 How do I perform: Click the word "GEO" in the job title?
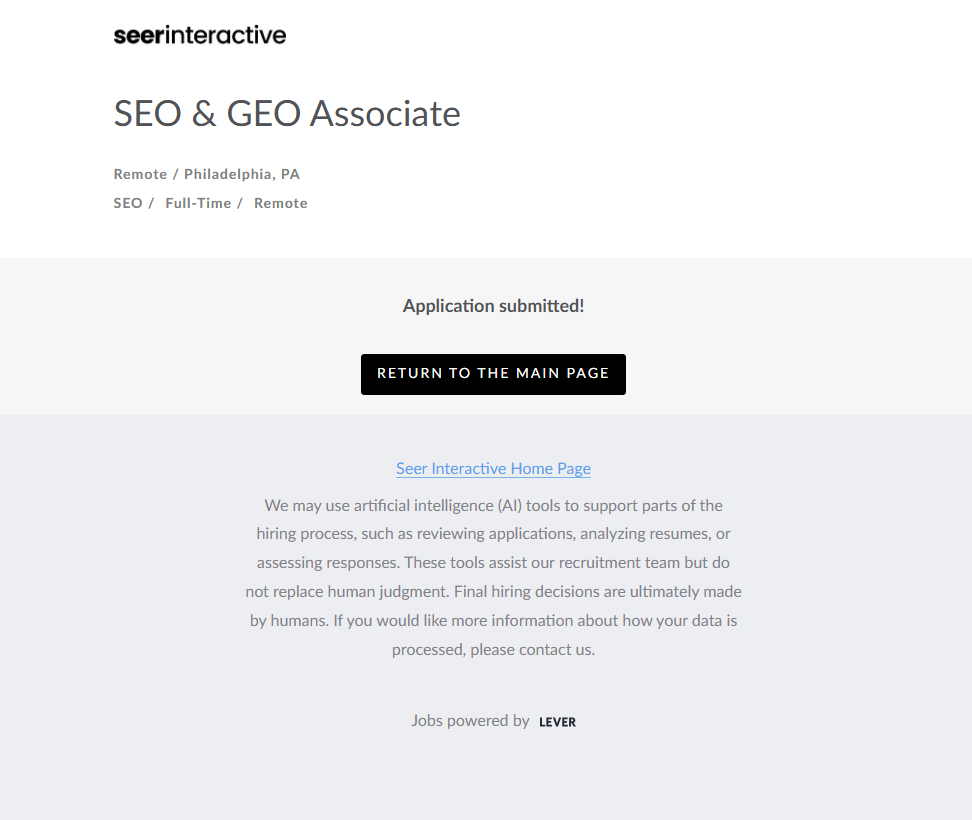[263, 114]
